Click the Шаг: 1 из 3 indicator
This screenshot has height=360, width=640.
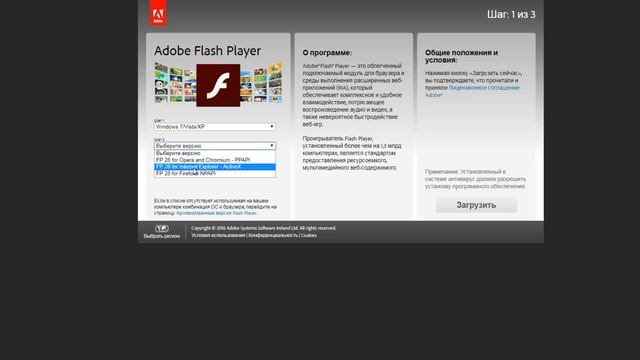tap(511, 15)
